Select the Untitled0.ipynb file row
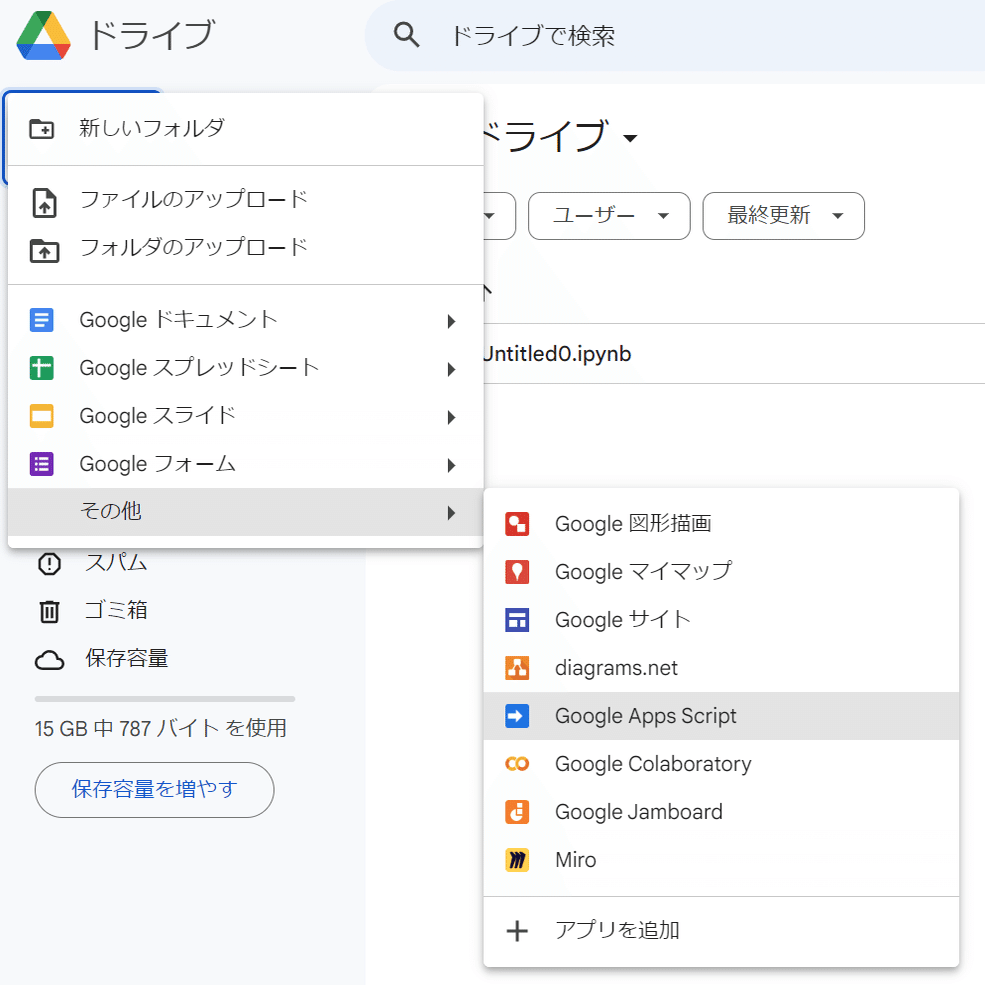Image resolution: width=985 pixels, height=985 pixels. coord(734,354)
